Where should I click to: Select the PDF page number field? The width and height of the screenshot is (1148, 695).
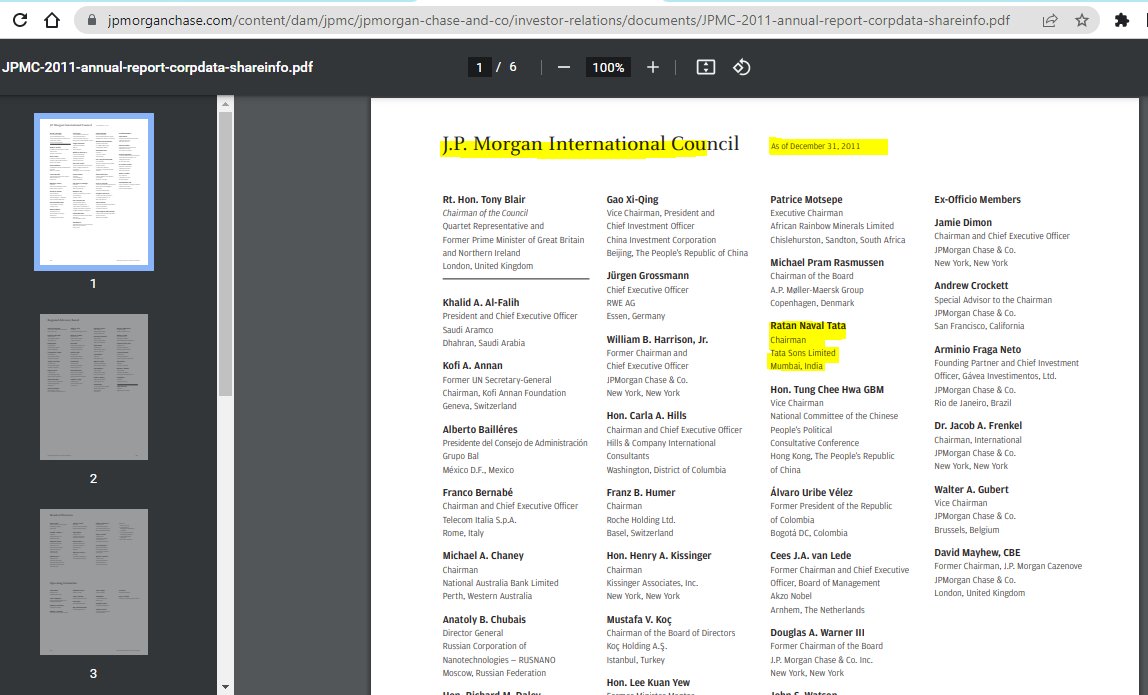[480, 67]
